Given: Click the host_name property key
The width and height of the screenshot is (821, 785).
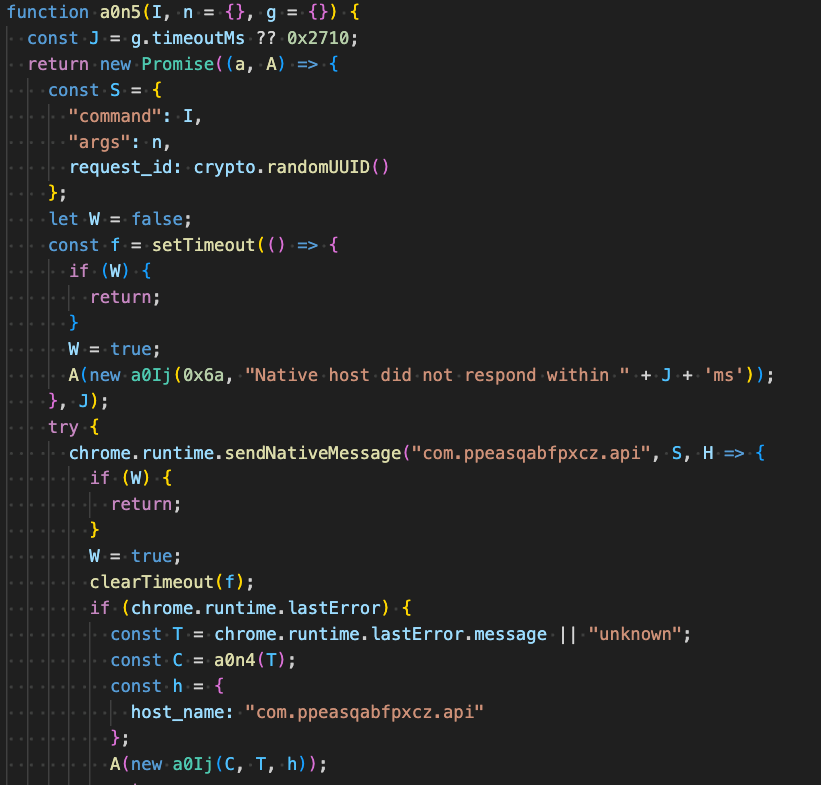Looking at the screenshot, I should point(178,712).
